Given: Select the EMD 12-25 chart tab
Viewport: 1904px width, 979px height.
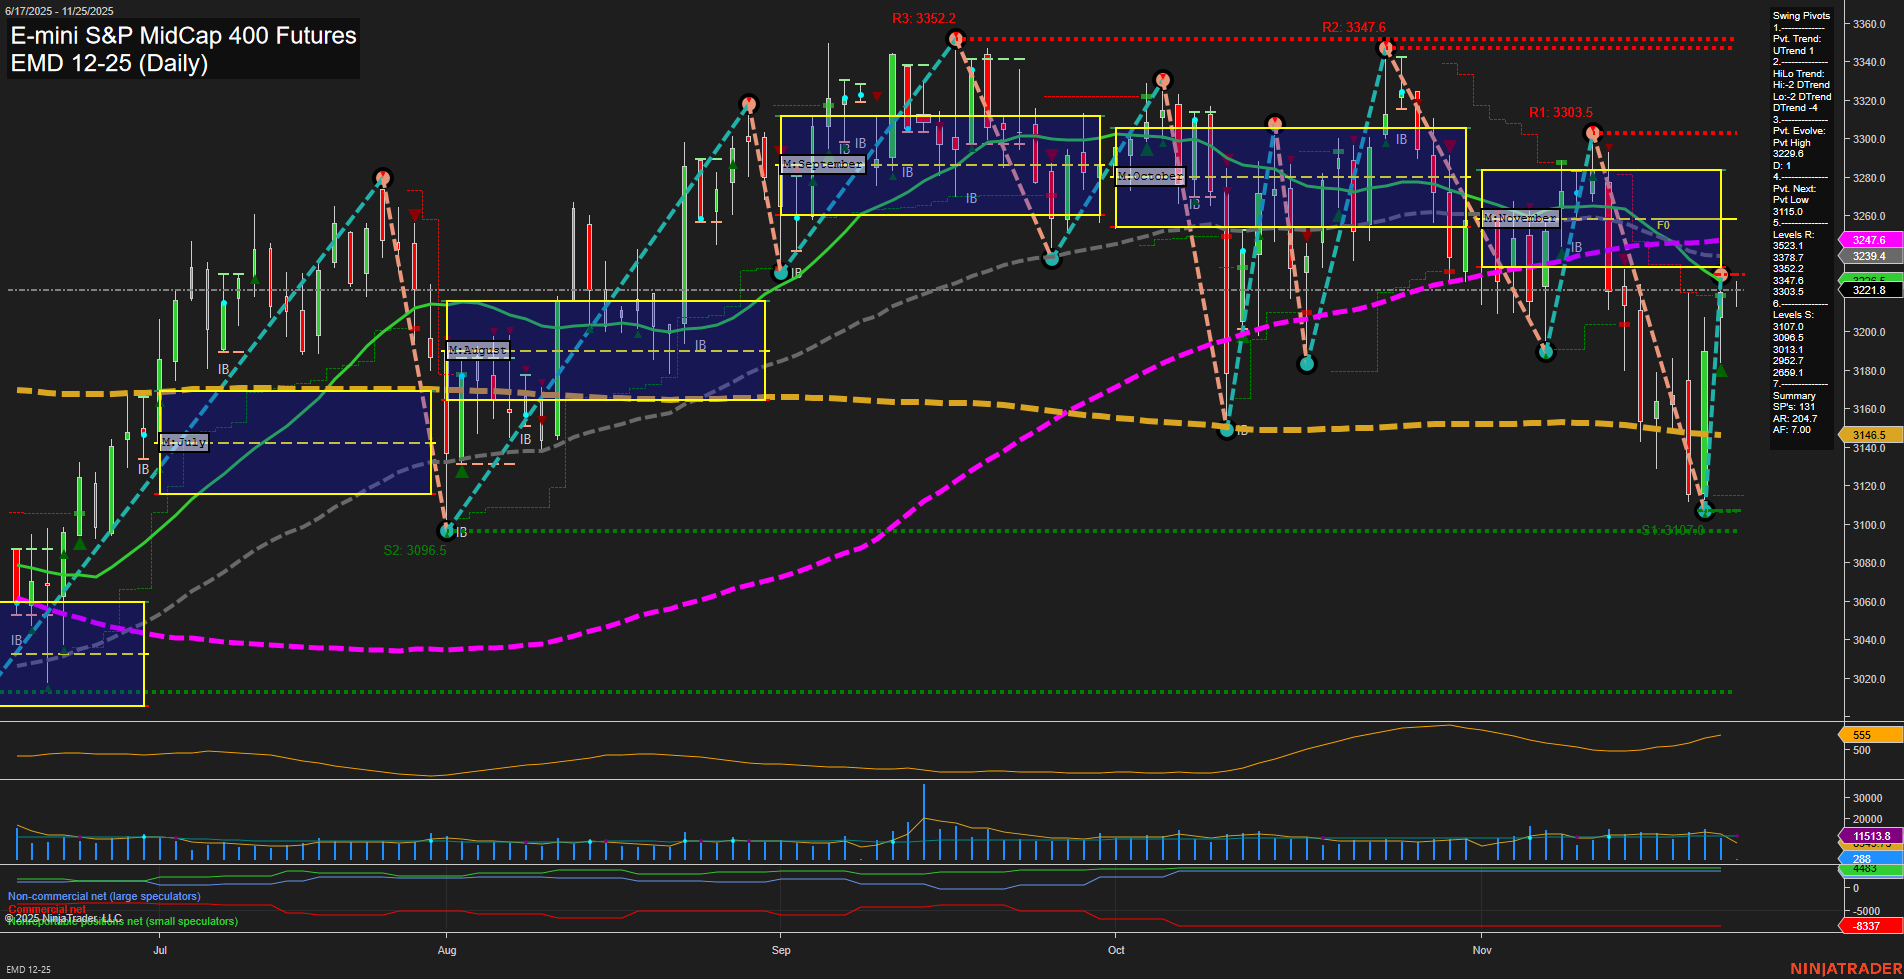Looking at the screenshot, I should (x=29, y=968).
